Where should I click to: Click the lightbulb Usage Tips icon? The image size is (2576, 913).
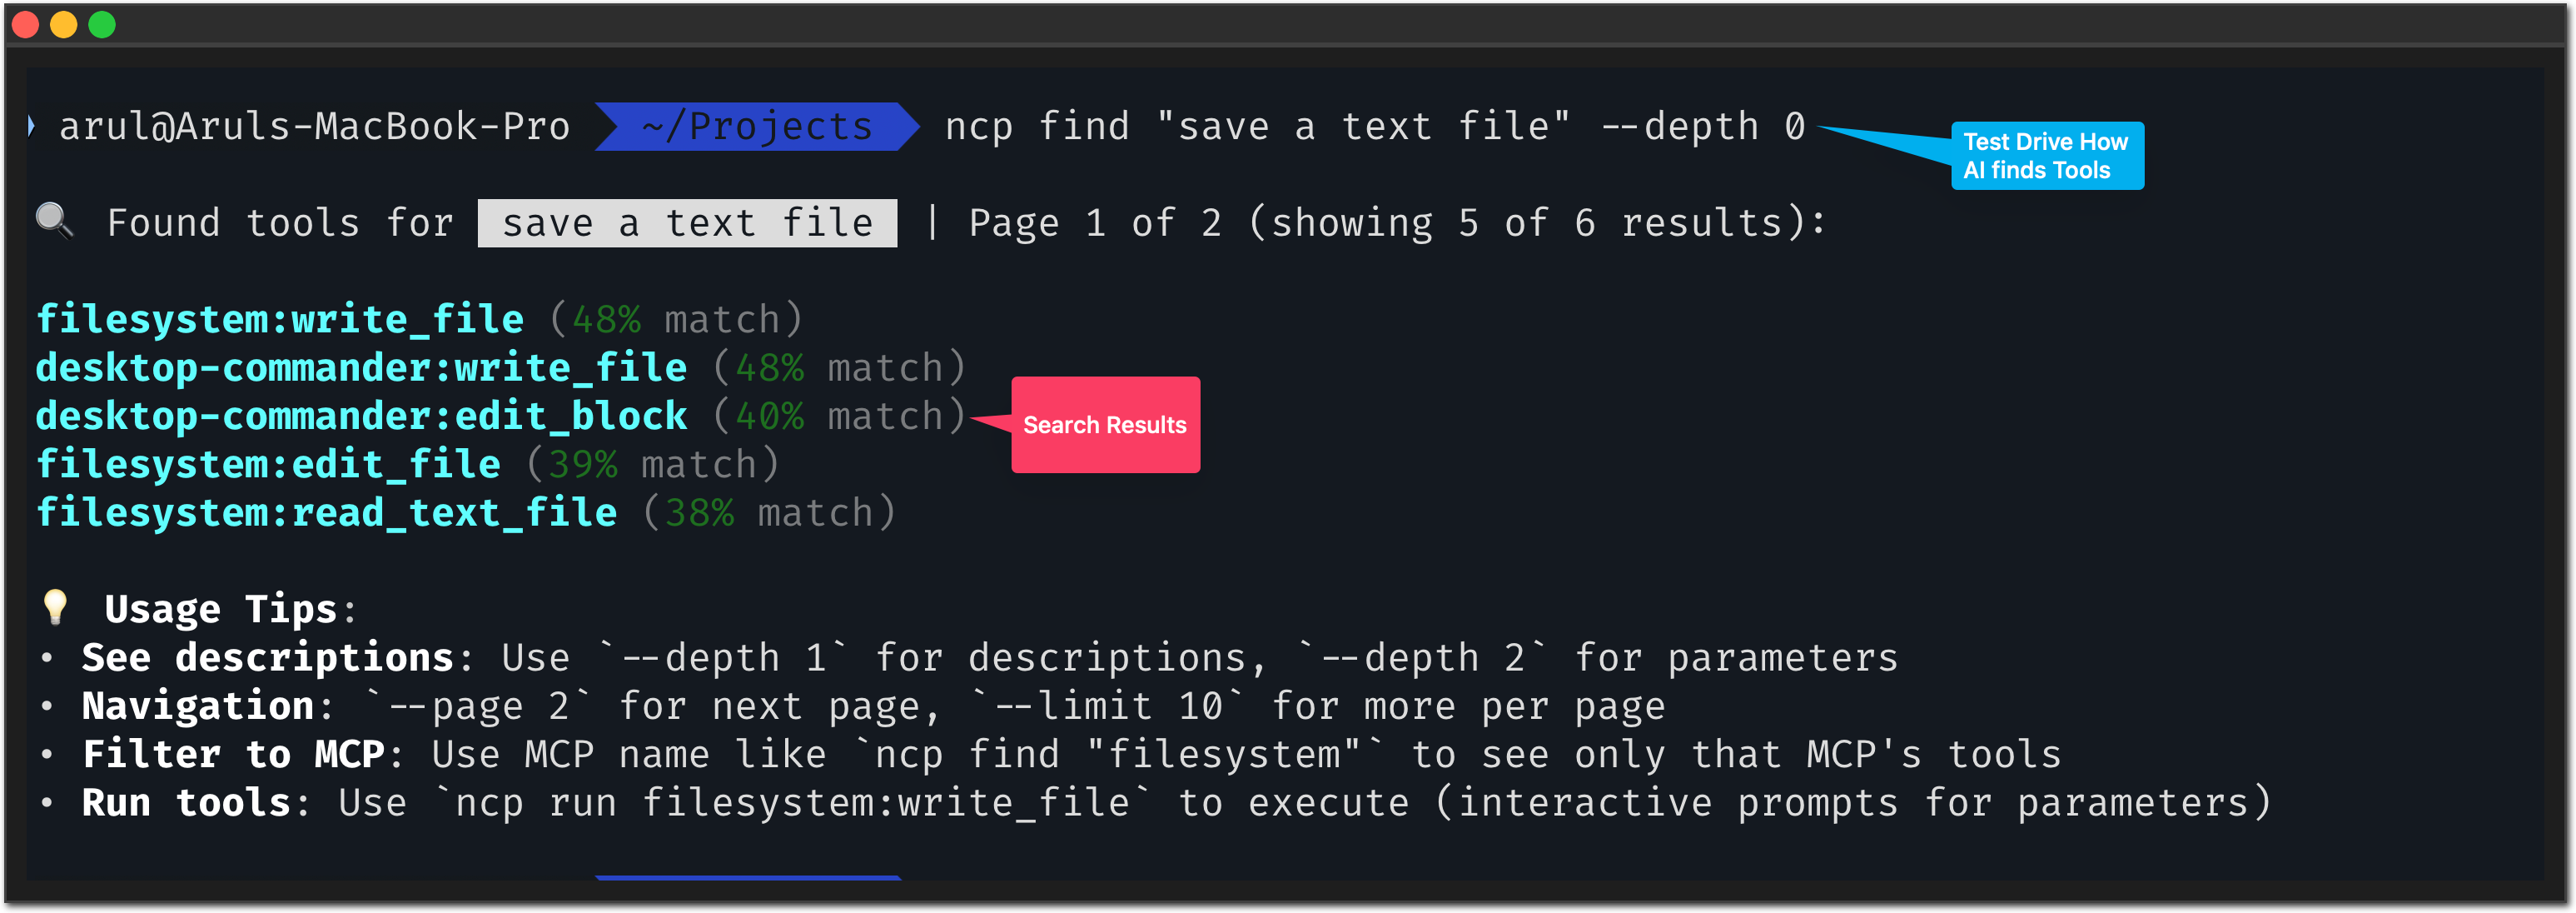[x=55, y=606]
